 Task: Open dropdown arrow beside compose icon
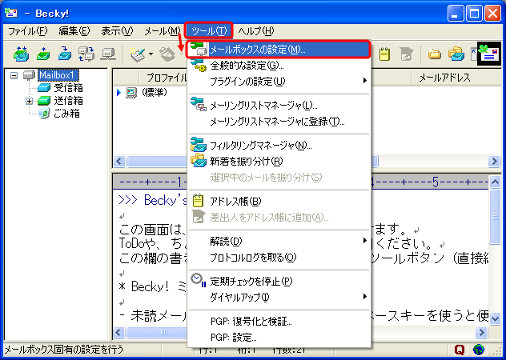coord(151,54)
